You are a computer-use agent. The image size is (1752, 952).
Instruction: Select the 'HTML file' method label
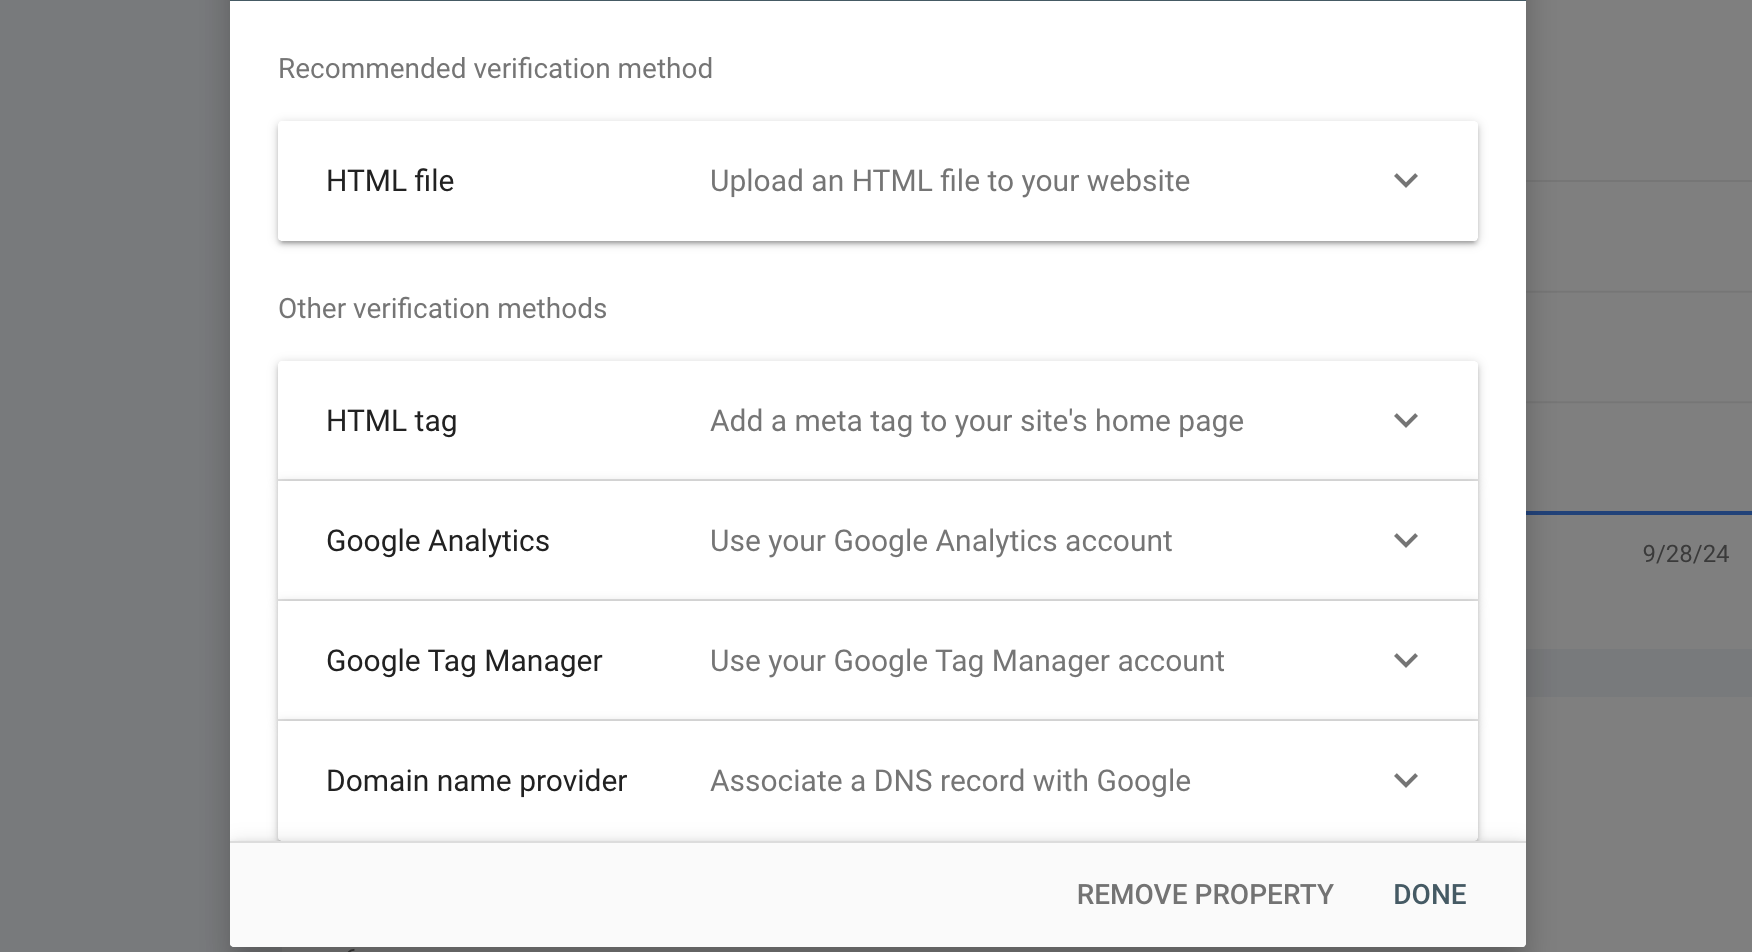[x=390, y=181]
